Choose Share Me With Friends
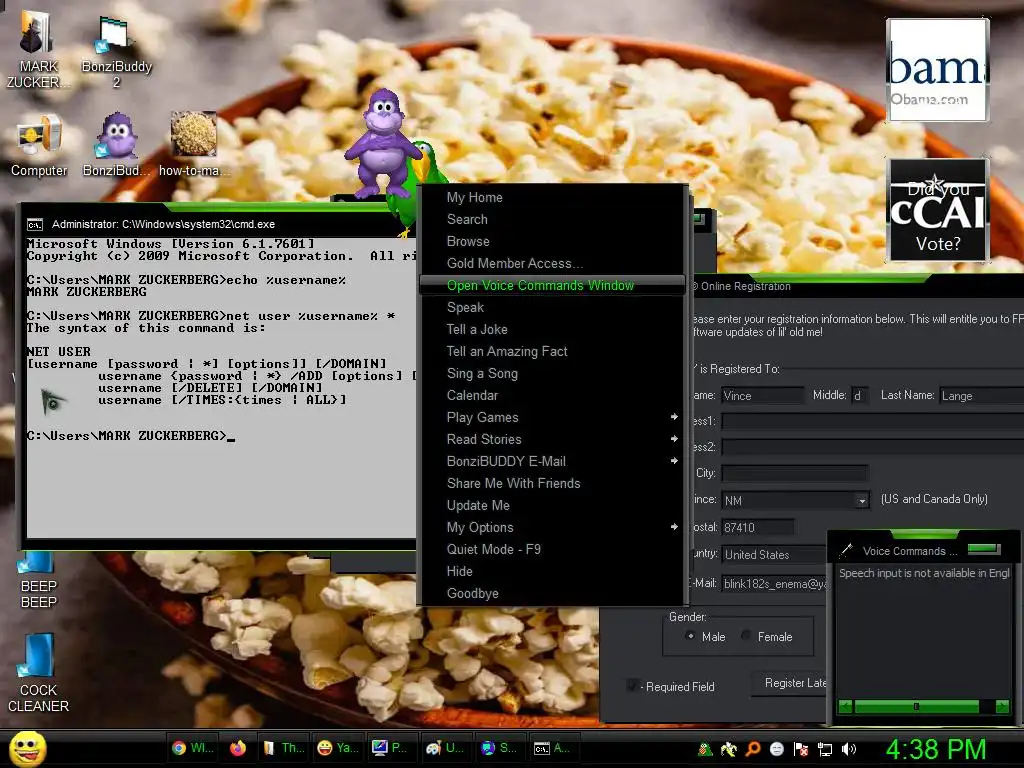Screen dimensions: 1024x768 [552, 483]
